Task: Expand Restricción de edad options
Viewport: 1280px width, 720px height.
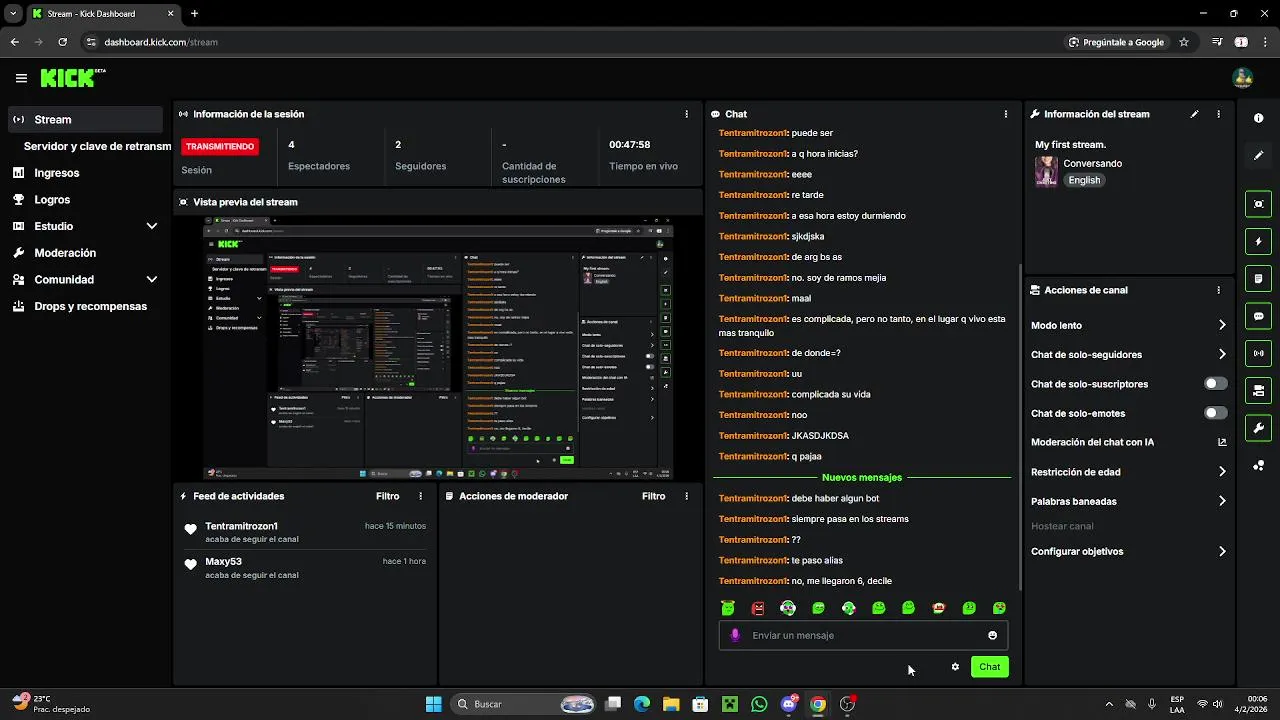Action: (x=1222, y=472)
